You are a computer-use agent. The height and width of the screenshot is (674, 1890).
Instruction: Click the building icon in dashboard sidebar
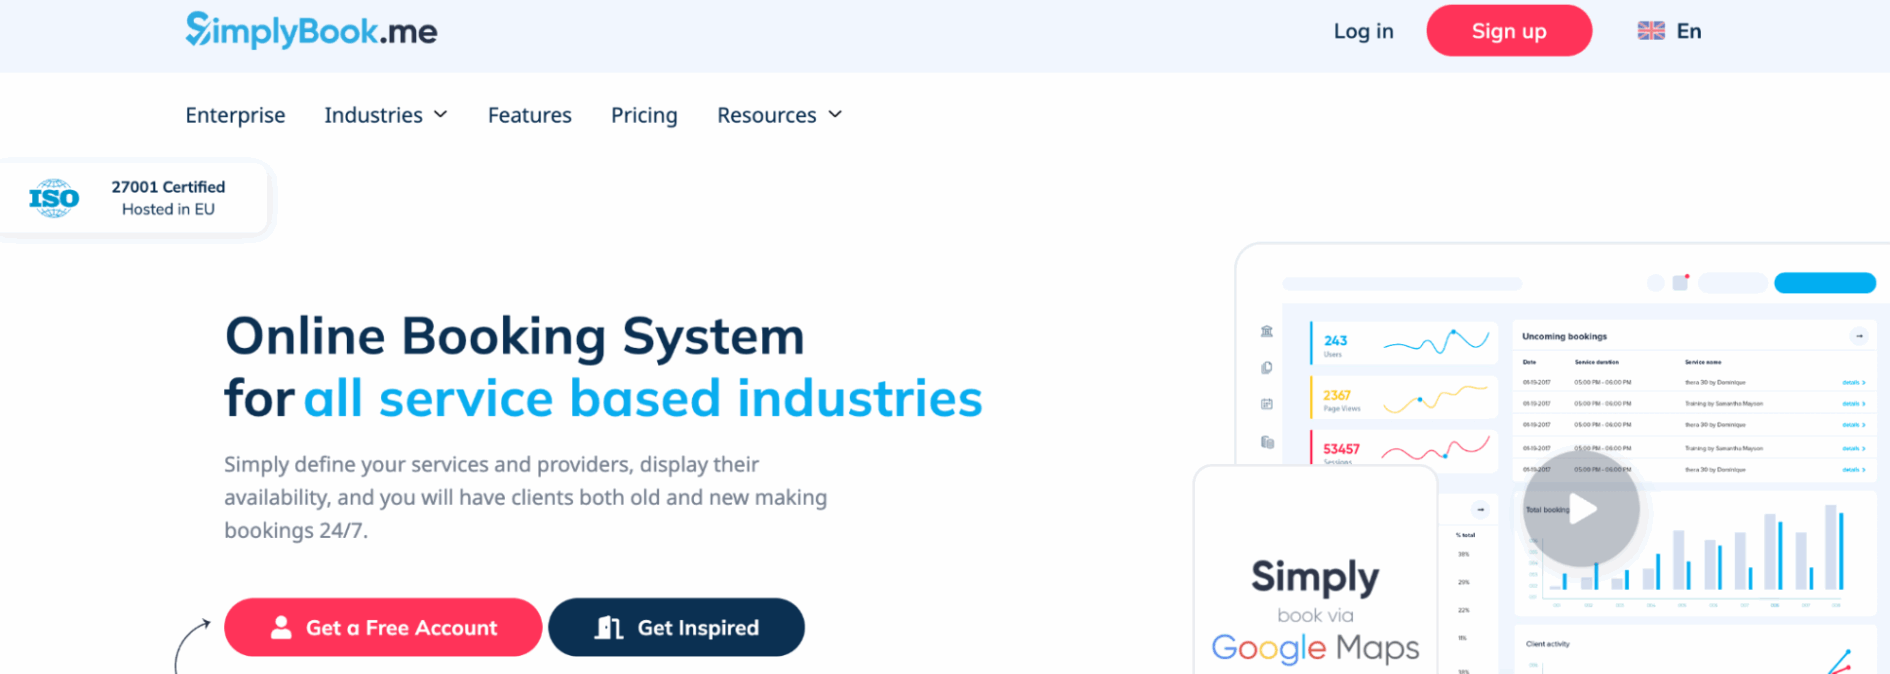(x=1267, y=331)
